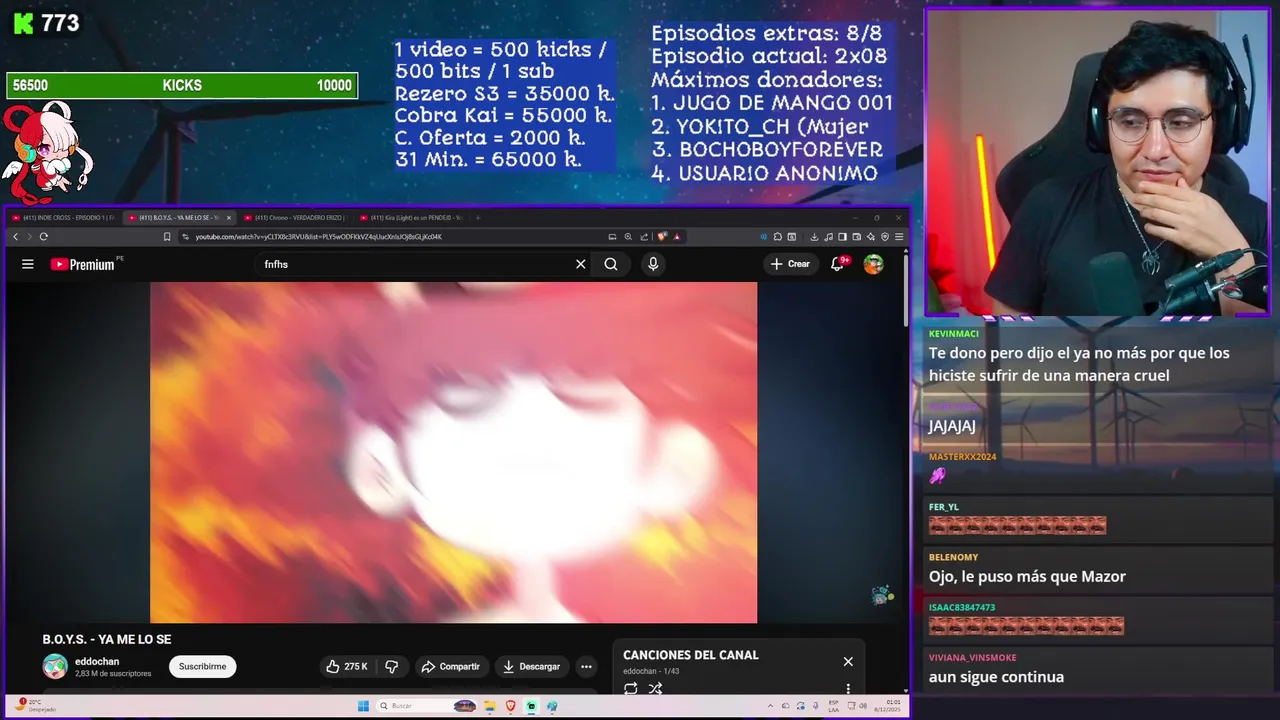The width and height of the screenshot is (1280, 720).
Task: Switch to Chrono - VERDADERO ERIZO tab
Action: 295,217
